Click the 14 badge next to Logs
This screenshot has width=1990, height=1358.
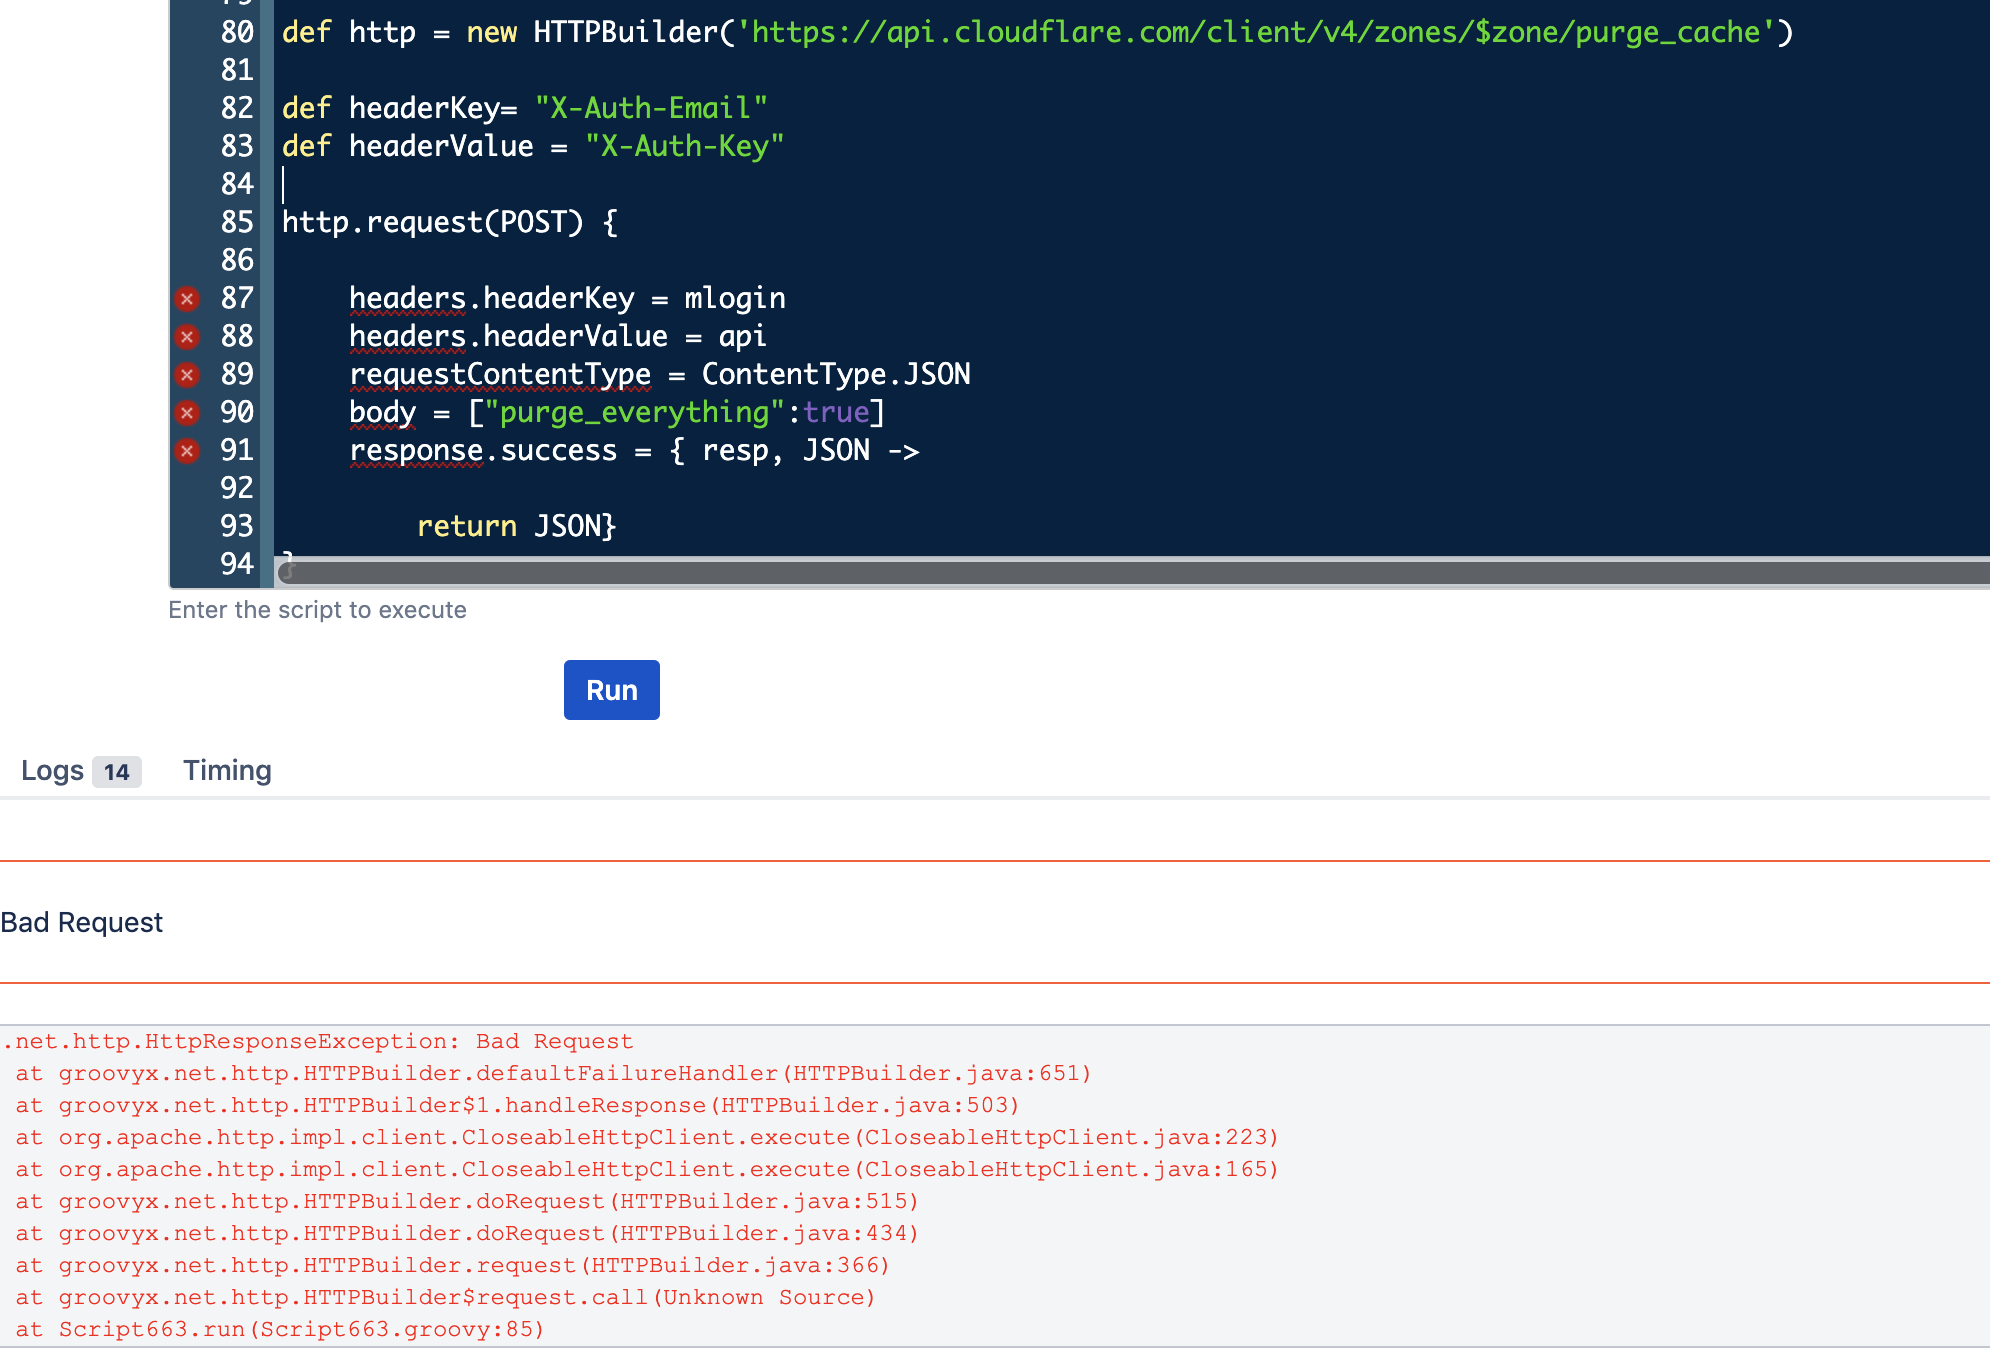coord(116,772)
